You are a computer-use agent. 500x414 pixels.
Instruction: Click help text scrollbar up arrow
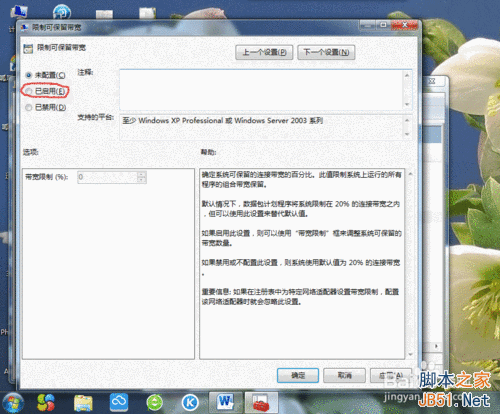point(410,174)
